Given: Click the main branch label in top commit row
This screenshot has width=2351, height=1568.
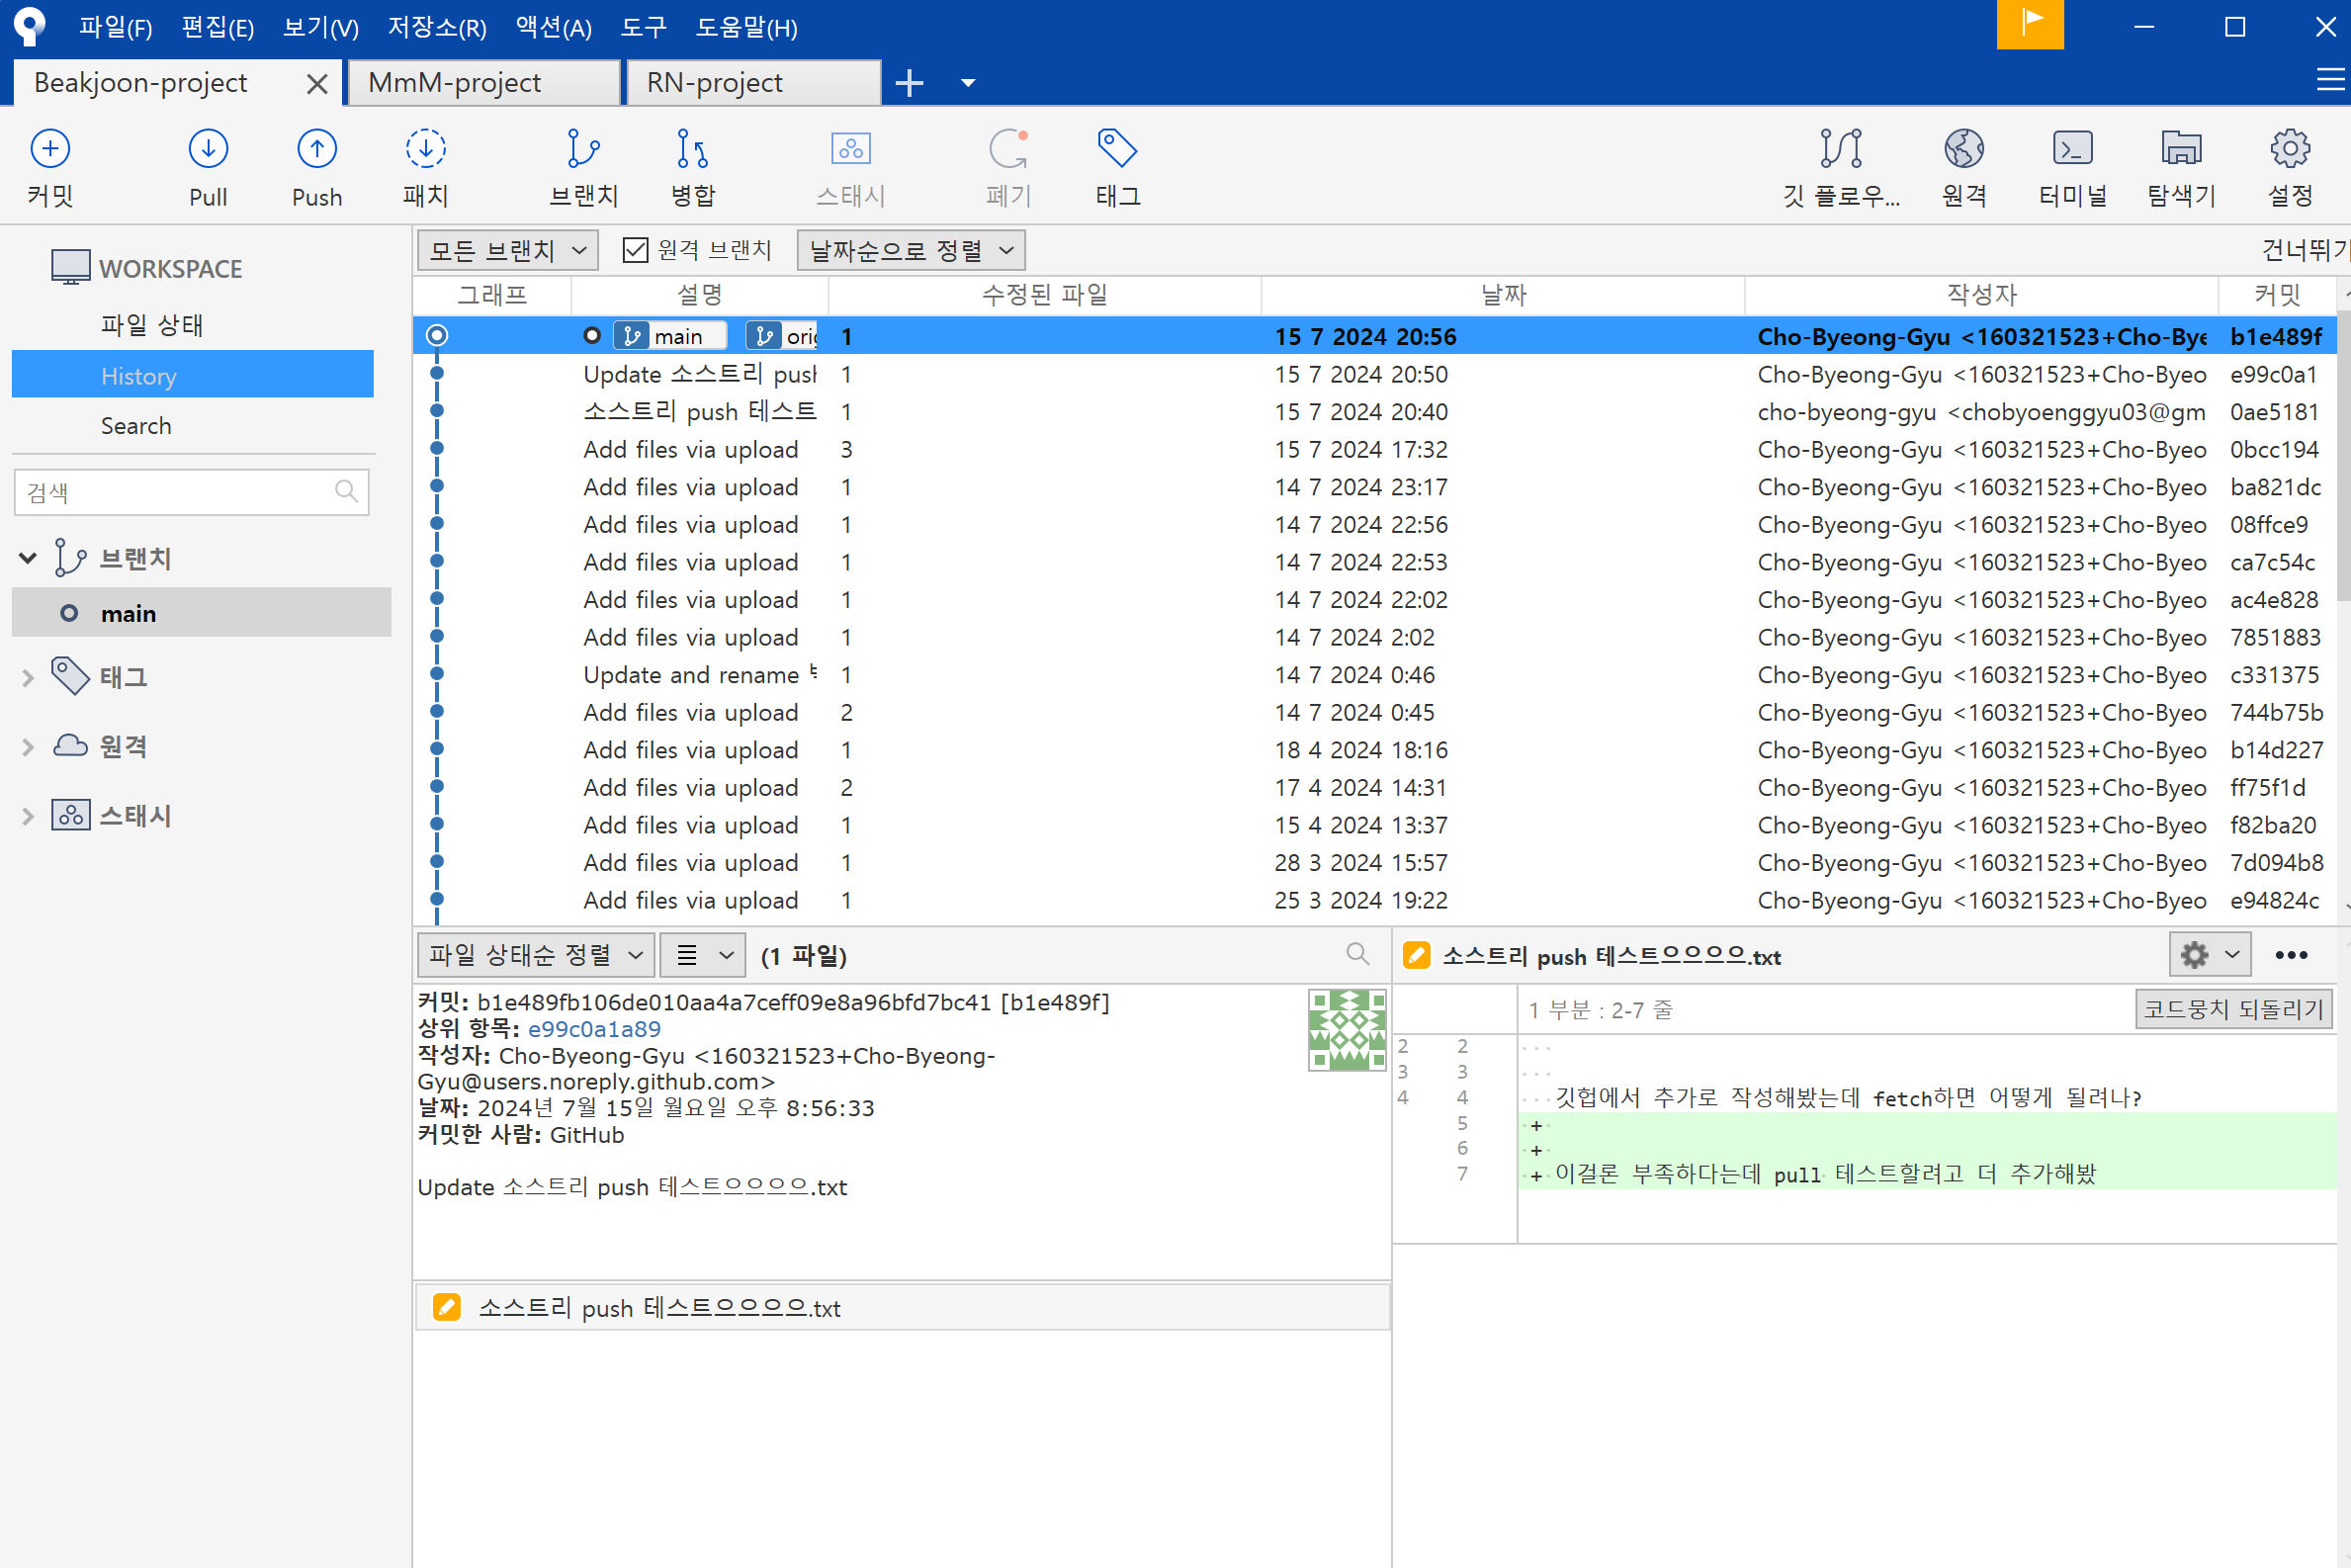Looking at the screenshot, I should click(x=669, y=336).
